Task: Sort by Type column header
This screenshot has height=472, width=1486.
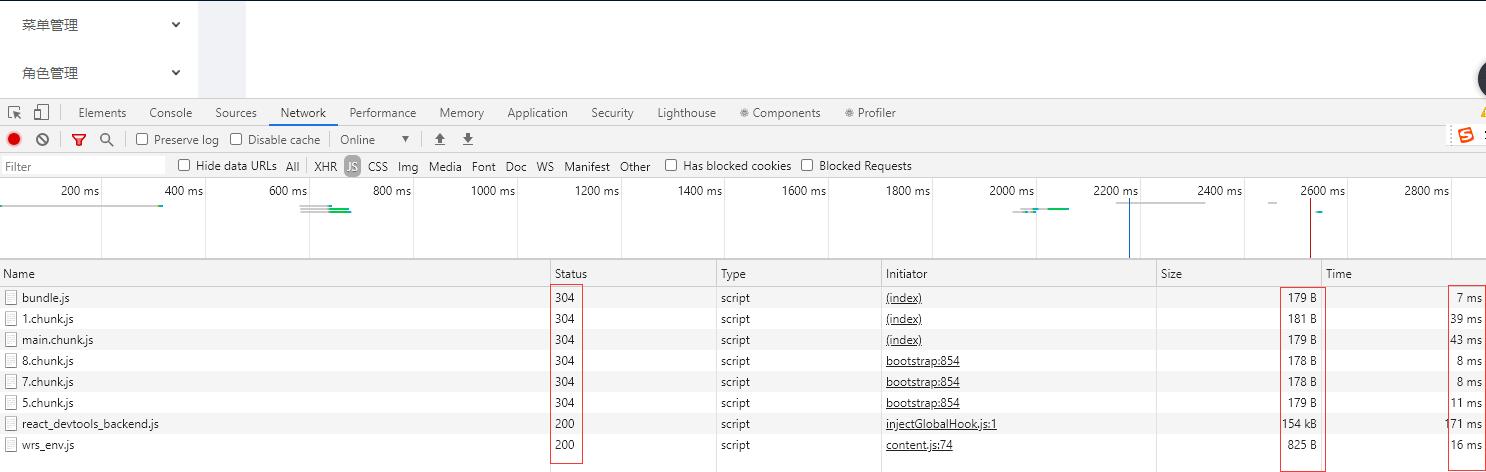Action: tap(799, 273)
